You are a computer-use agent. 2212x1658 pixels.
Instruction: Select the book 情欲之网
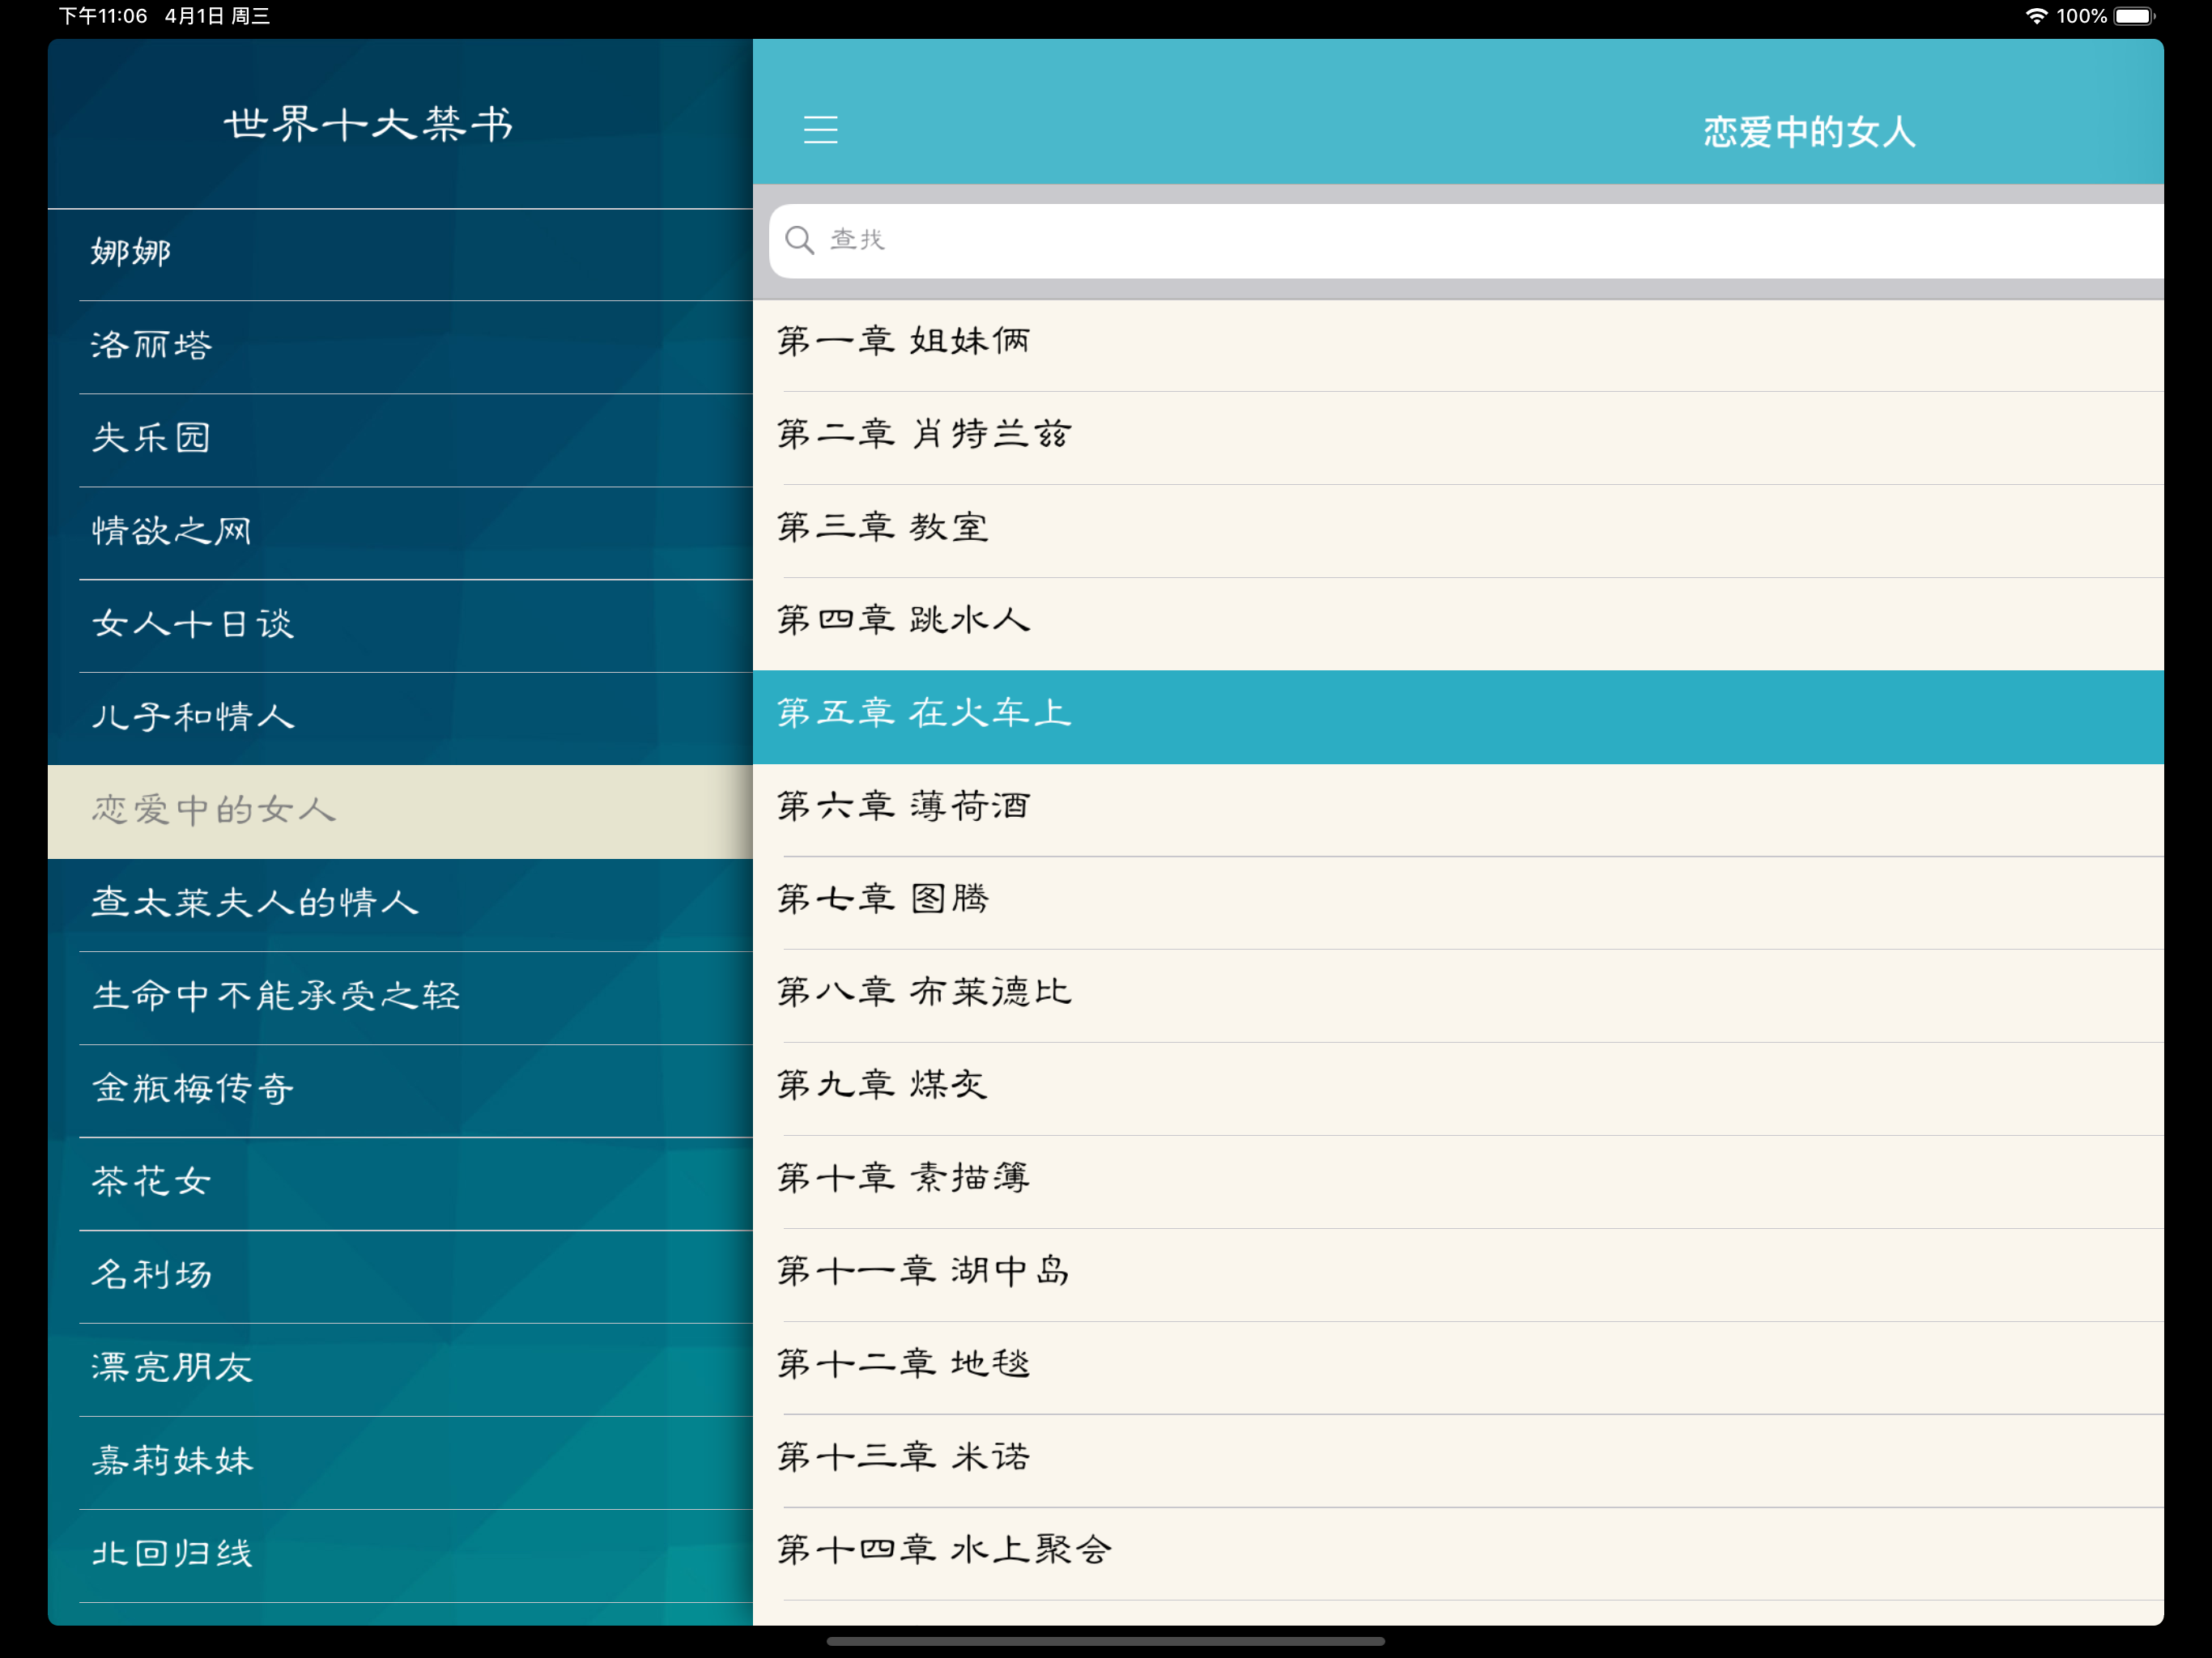click(400, 533)
